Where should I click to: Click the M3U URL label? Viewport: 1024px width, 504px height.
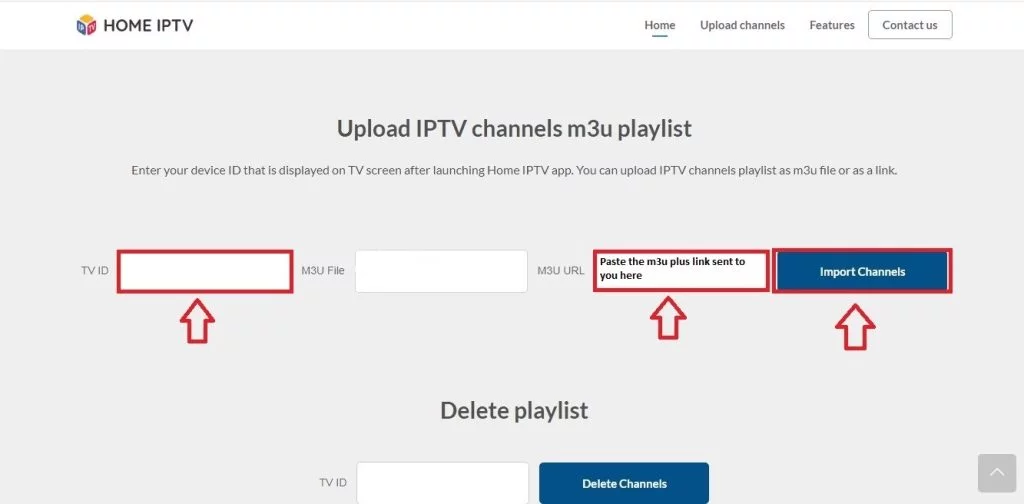pos(561,271)
